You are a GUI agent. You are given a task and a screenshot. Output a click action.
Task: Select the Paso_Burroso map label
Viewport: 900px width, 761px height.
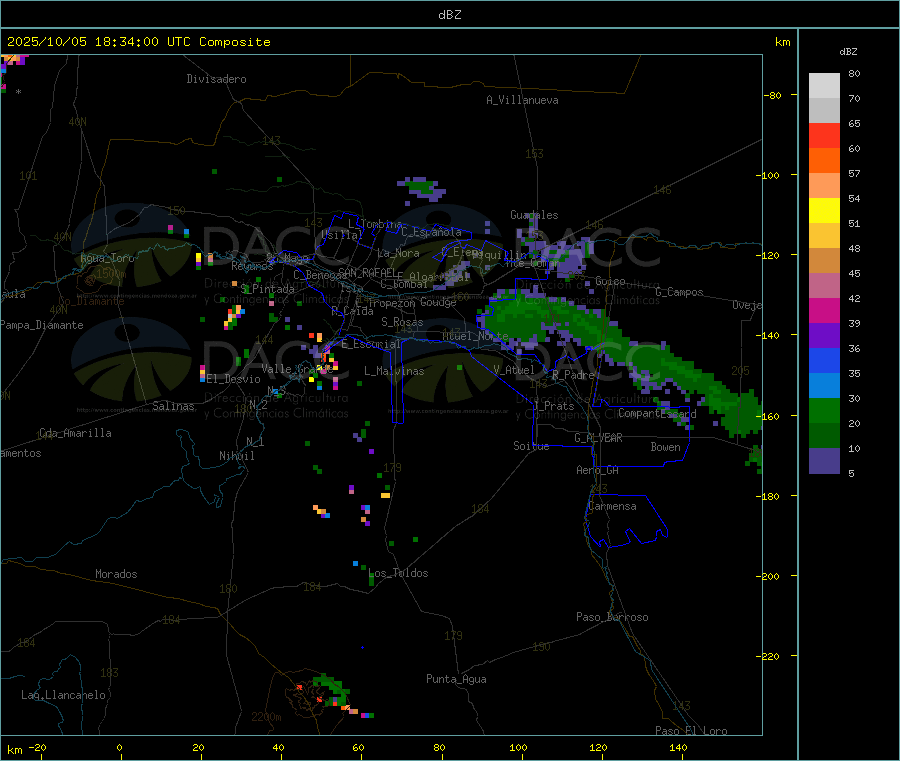tap(612, 617)
